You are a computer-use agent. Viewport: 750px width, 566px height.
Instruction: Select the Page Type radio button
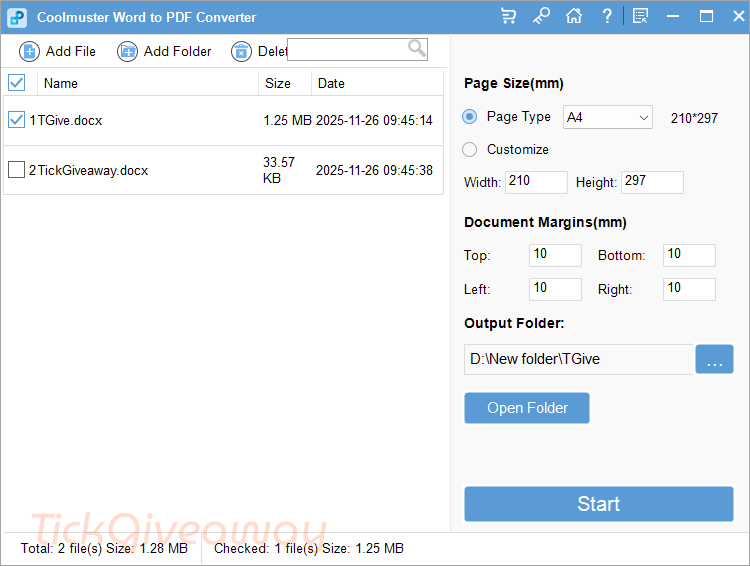pyautogui.click(x=470, y=117)
